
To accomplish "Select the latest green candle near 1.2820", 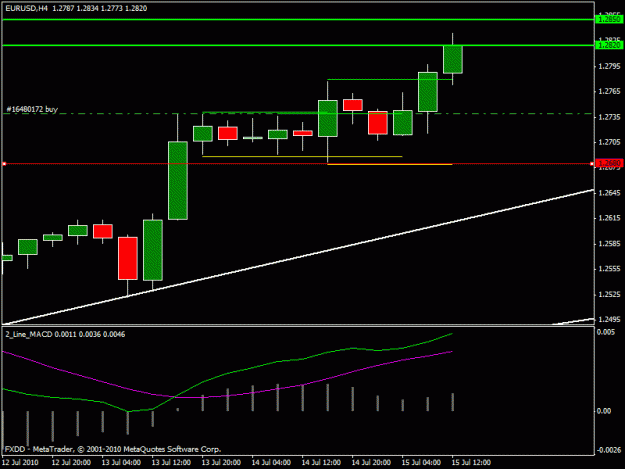I will tap(453, 59).
